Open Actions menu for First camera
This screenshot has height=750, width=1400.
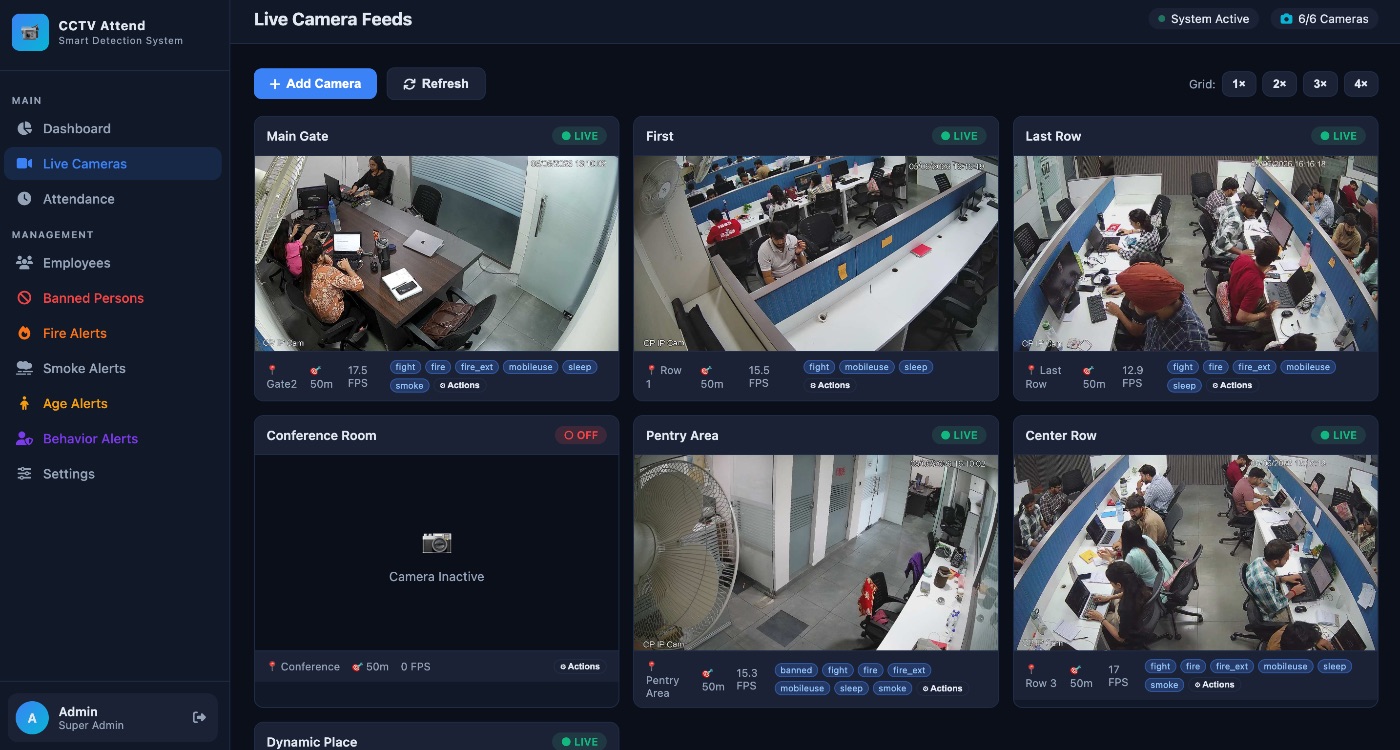(x=830, y=385)
